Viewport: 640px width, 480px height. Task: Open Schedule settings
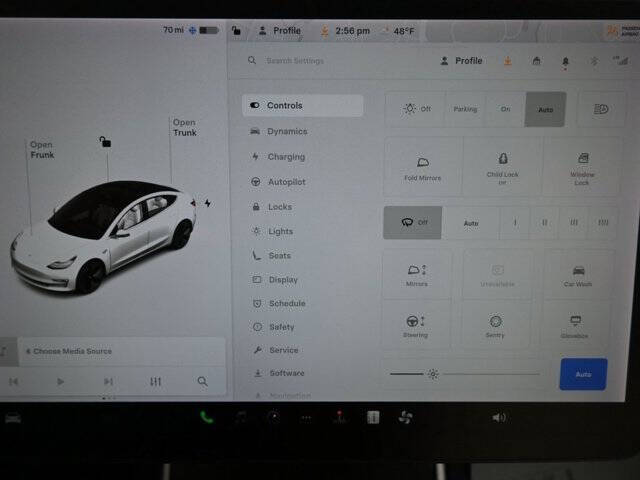279,303
